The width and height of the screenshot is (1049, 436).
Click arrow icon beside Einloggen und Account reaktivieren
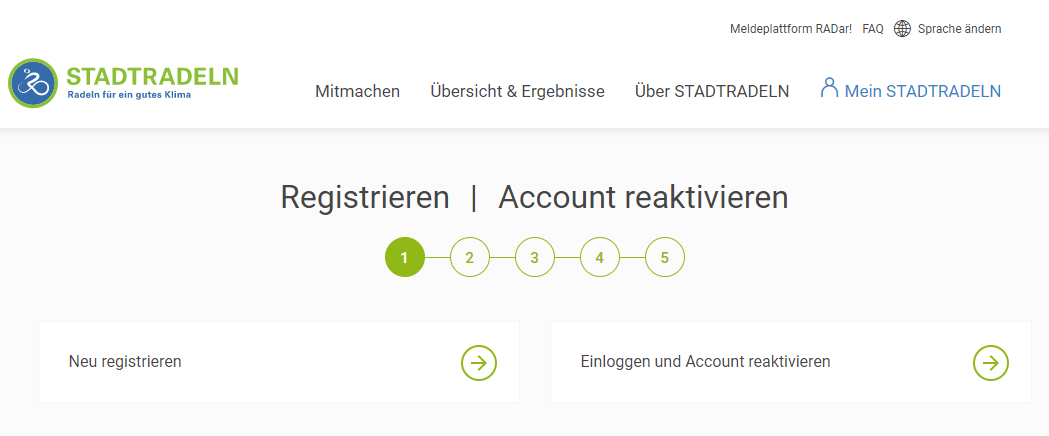[991, 362]
